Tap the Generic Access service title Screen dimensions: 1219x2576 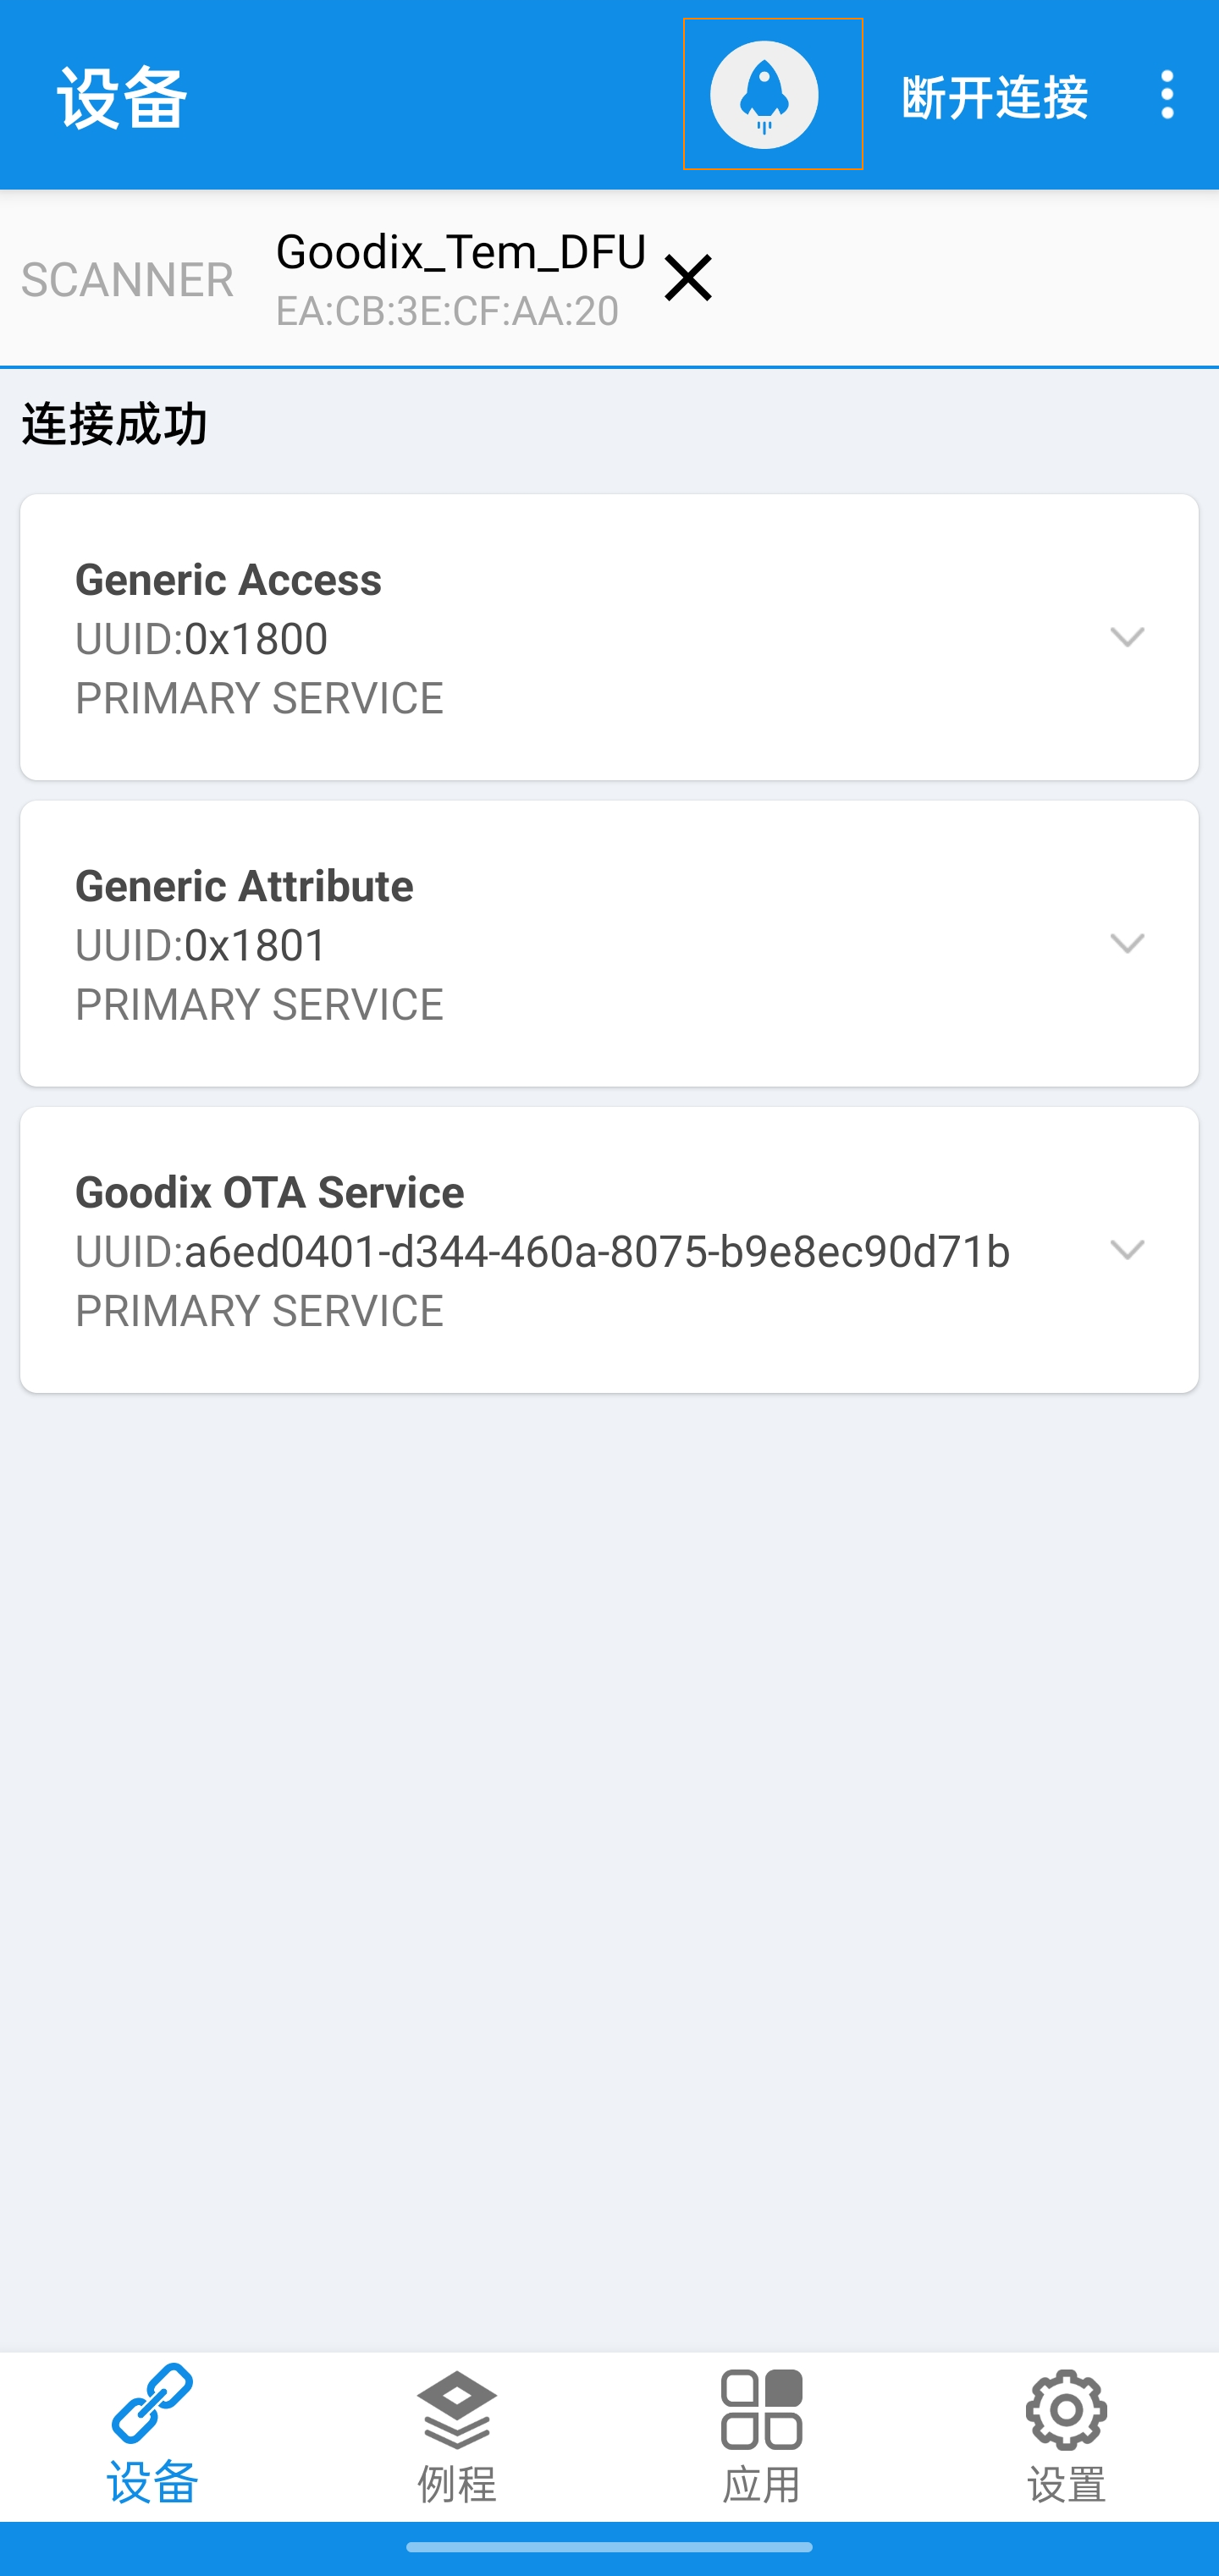tap(228, 580)
